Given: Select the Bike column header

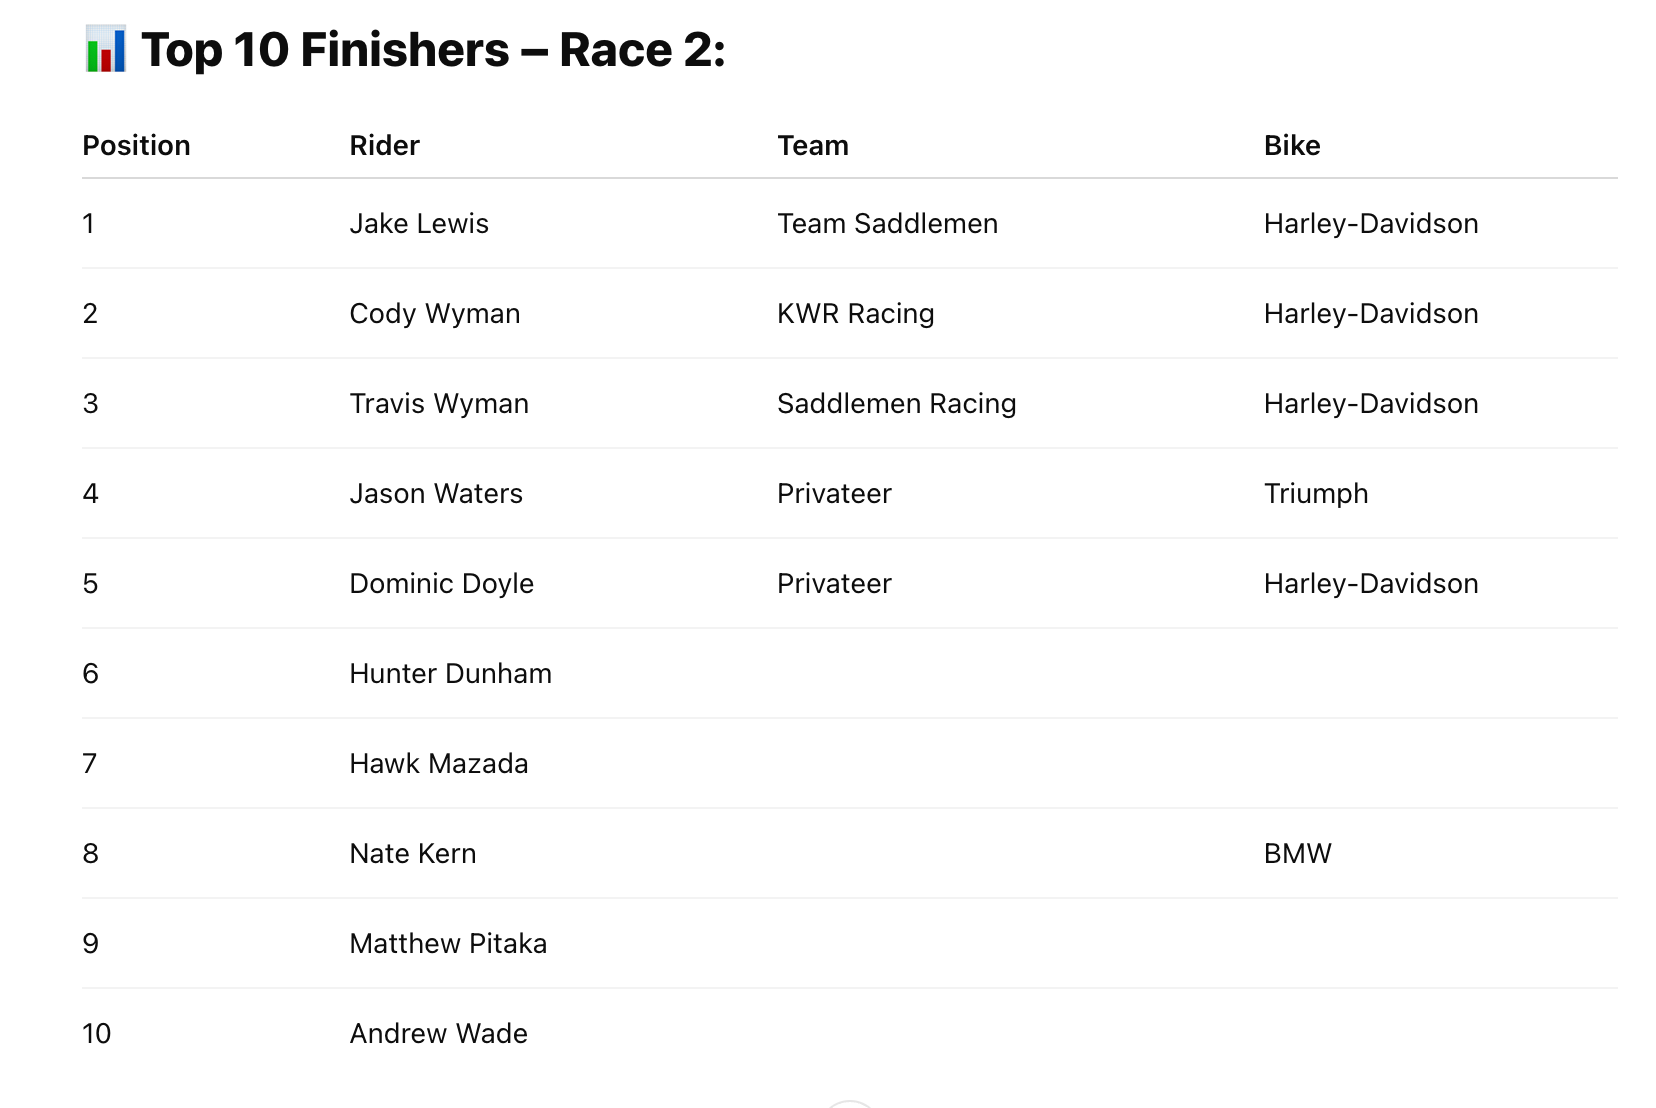Looking at the screenshot, I should [x=1292, y=146].
